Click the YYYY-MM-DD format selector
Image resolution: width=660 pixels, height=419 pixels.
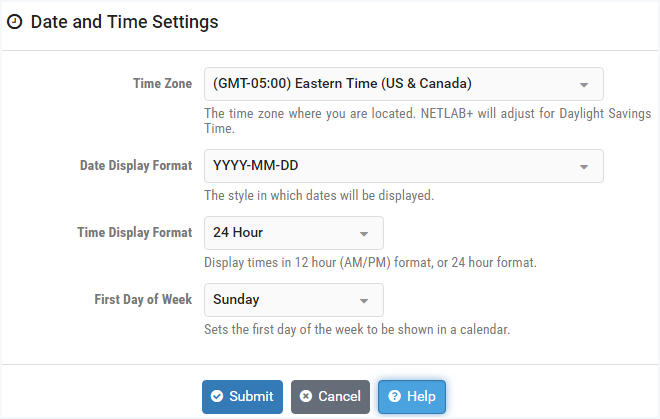click(404, 166)
